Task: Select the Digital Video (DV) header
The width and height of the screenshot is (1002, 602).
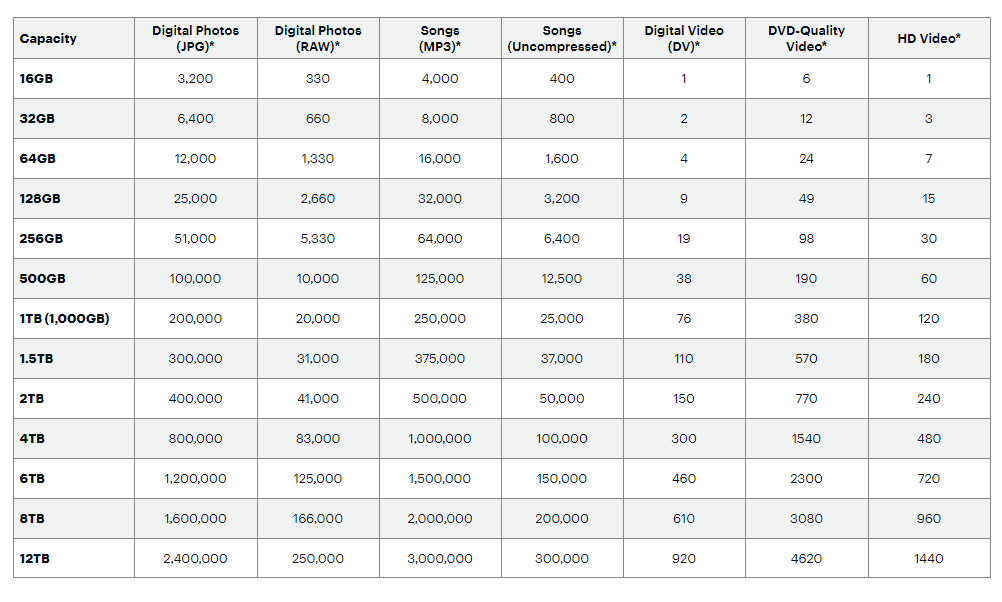Action: [684, 39]
